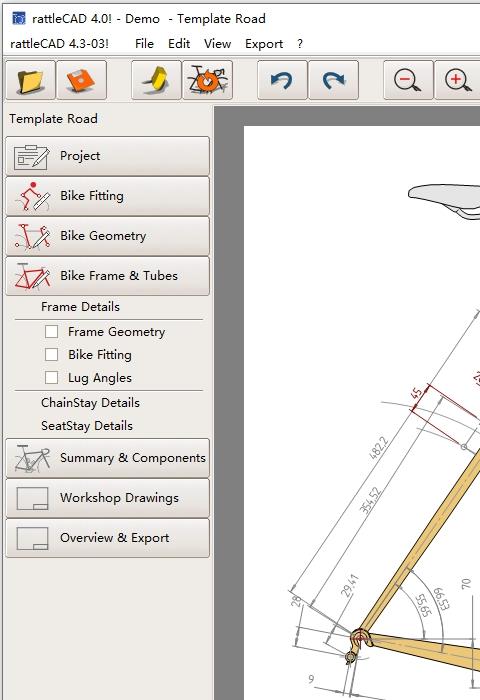
Task: Click the rattleCAD app icon in title bar
Action: pyautogui.click(x=19, y=18)
